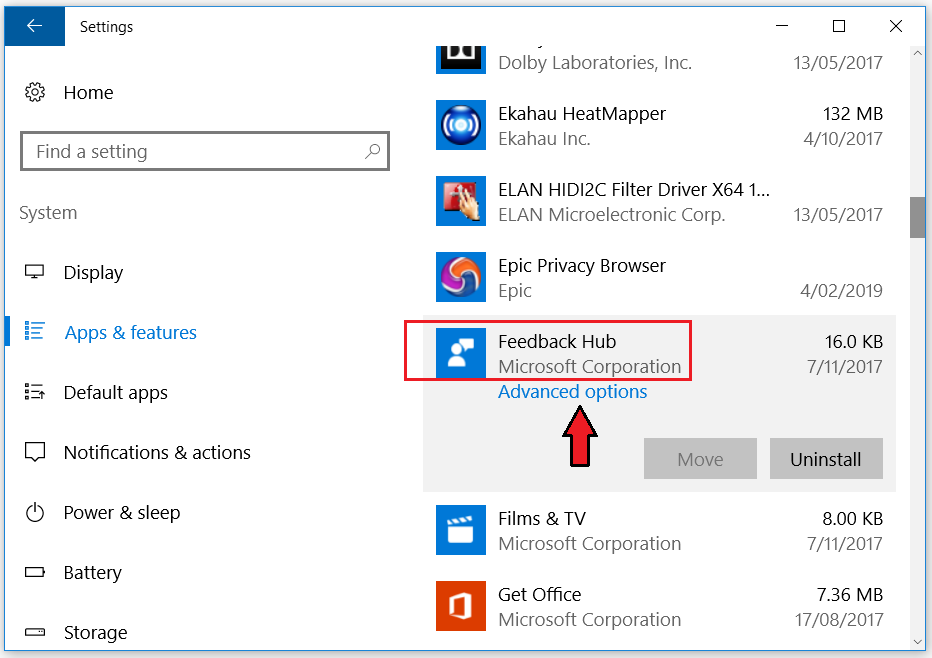Viewport: 932px width, 658px height.
Task: Click the Power & sleep icon
Action: click(34, 512)
